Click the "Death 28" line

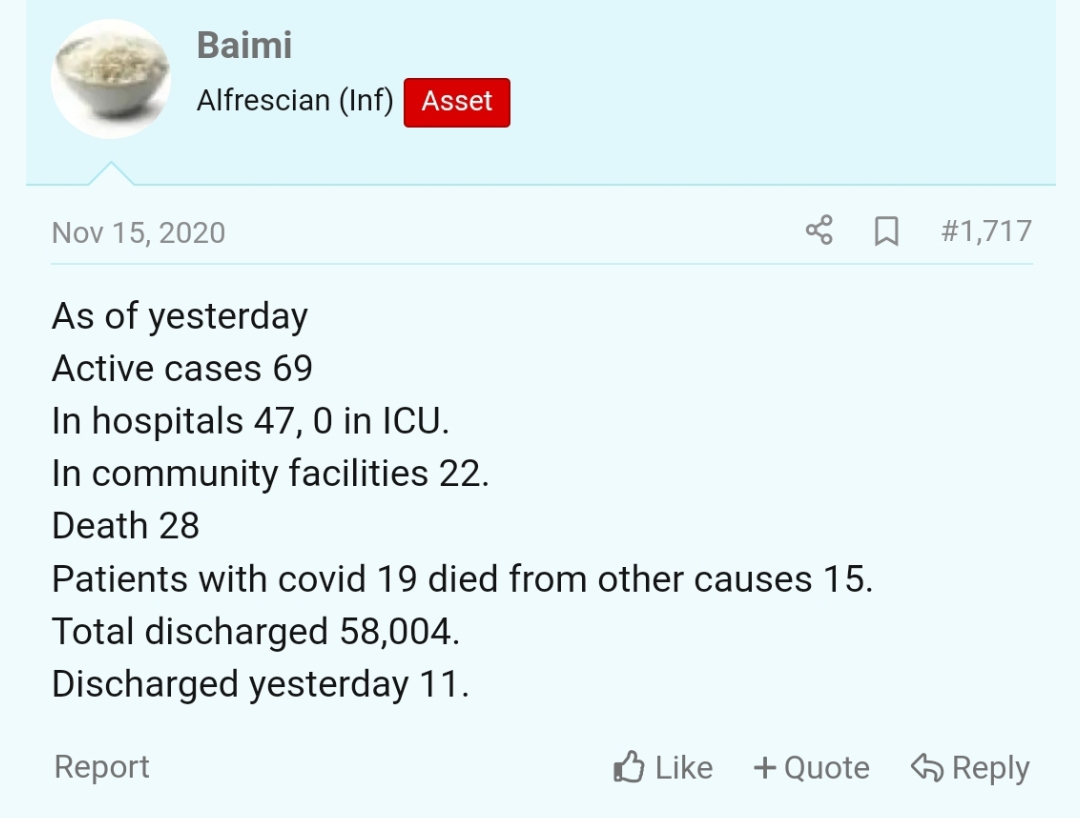pos(126,526)
